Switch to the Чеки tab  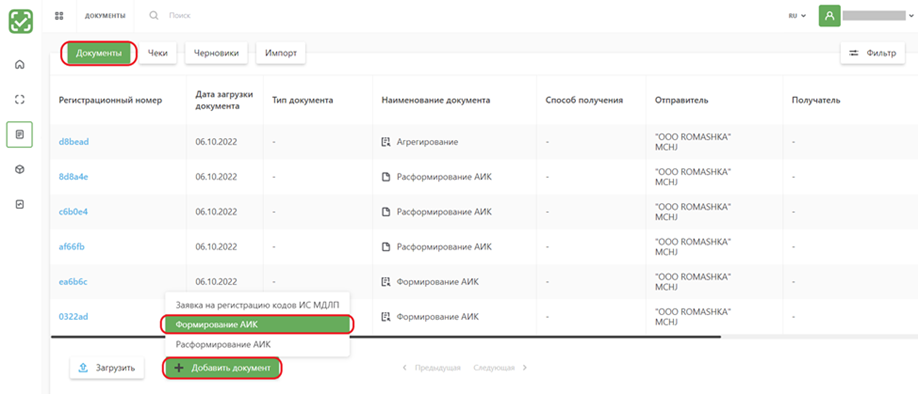click(158, 53)
